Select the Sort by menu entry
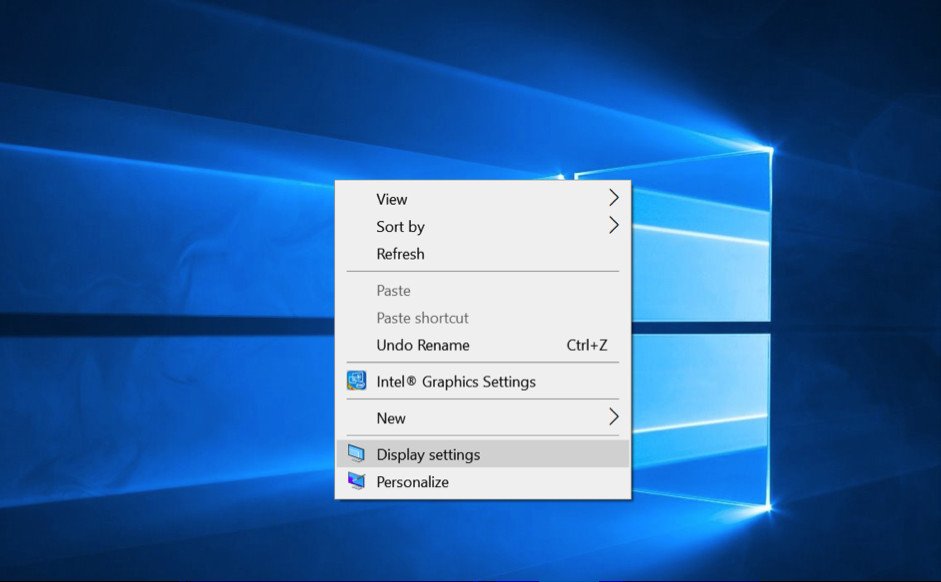 click(400, 227)
